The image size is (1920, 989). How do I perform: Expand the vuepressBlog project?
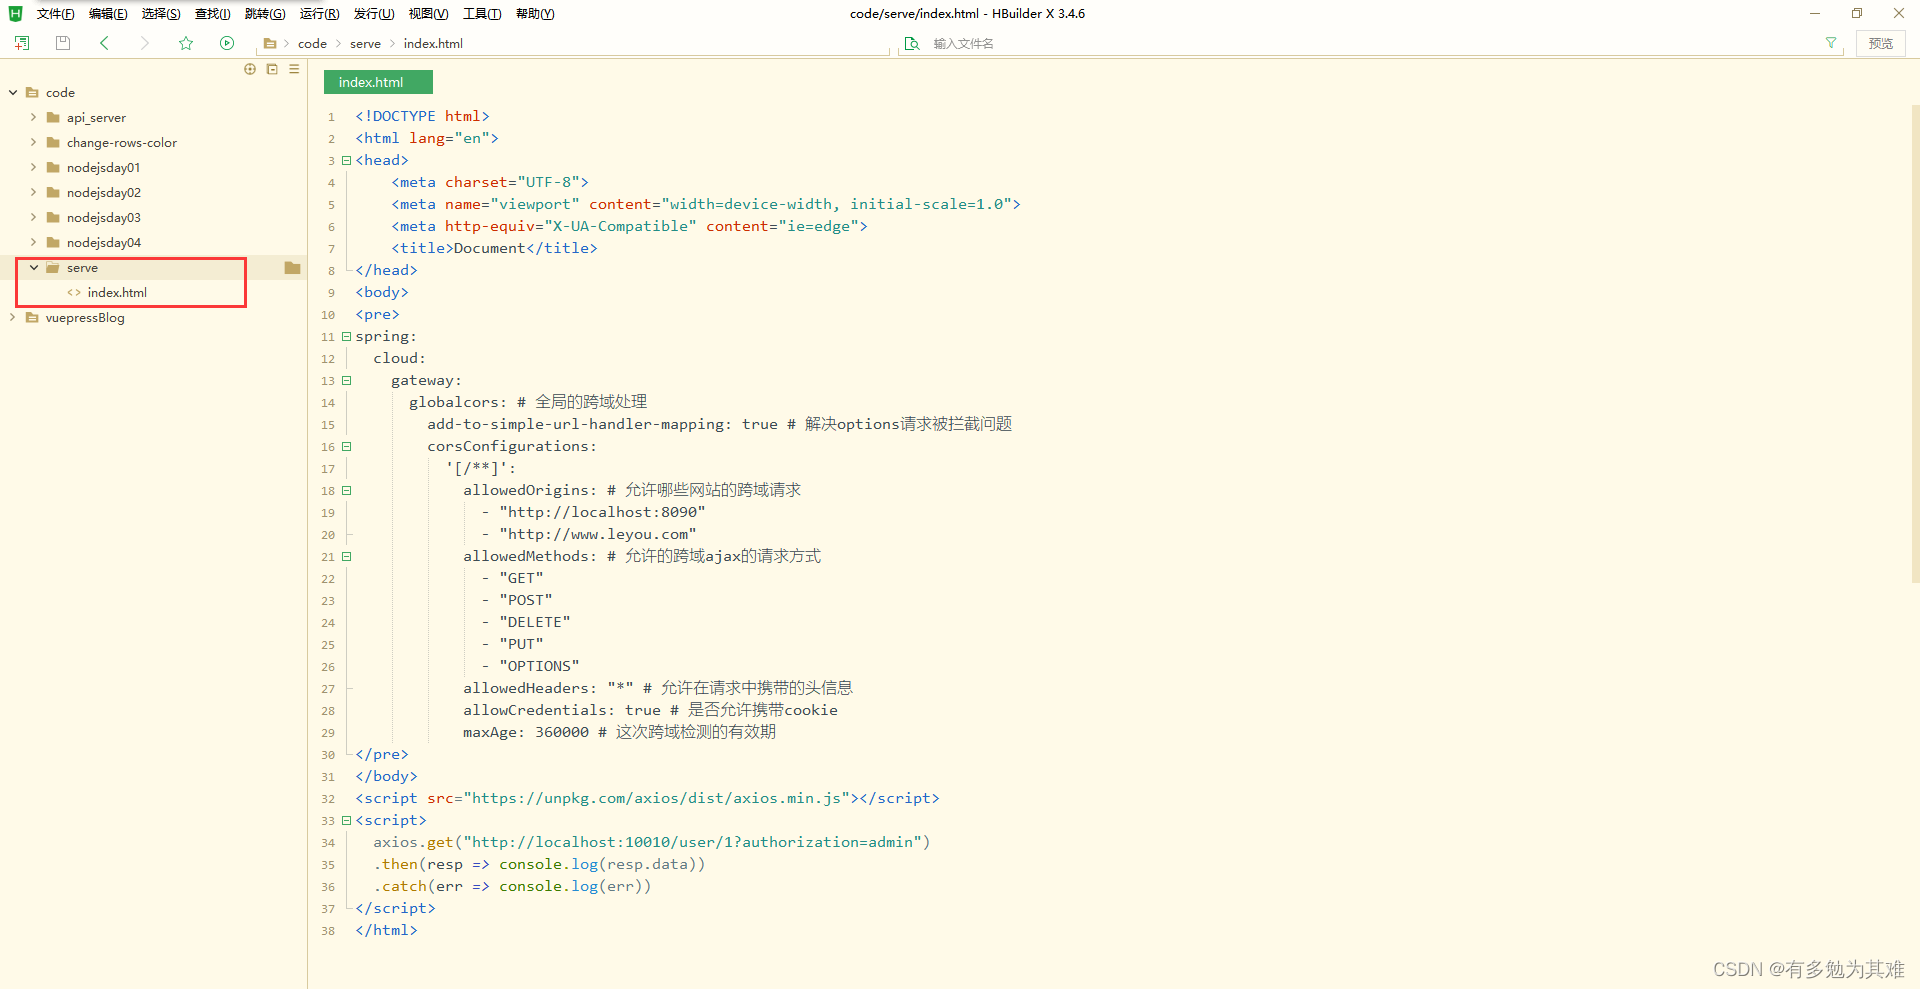[13, 317]
